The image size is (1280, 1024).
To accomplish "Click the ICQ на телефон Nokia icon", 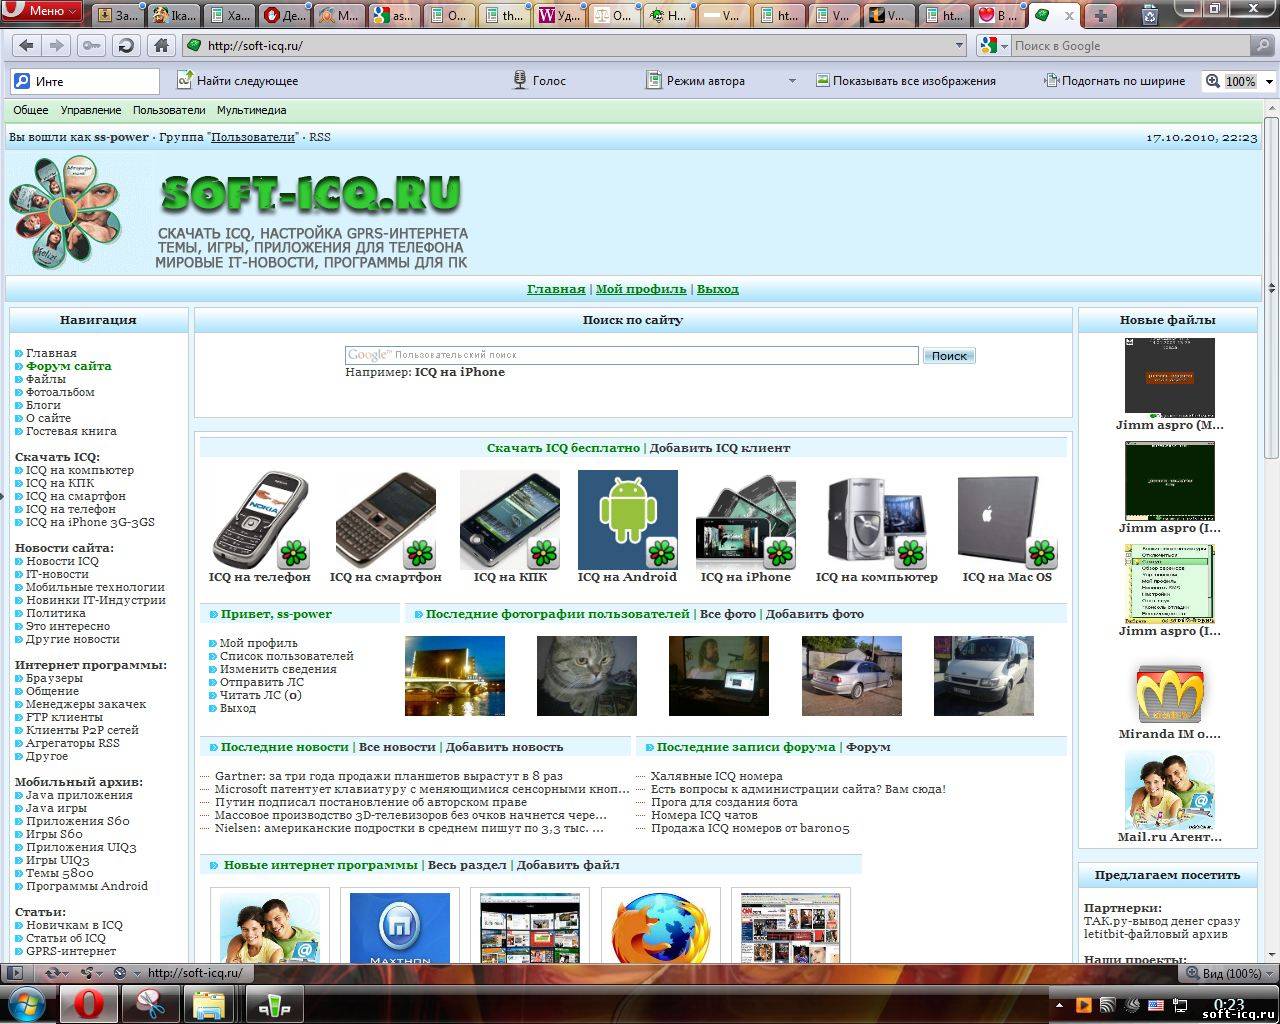I will [260, 520].
